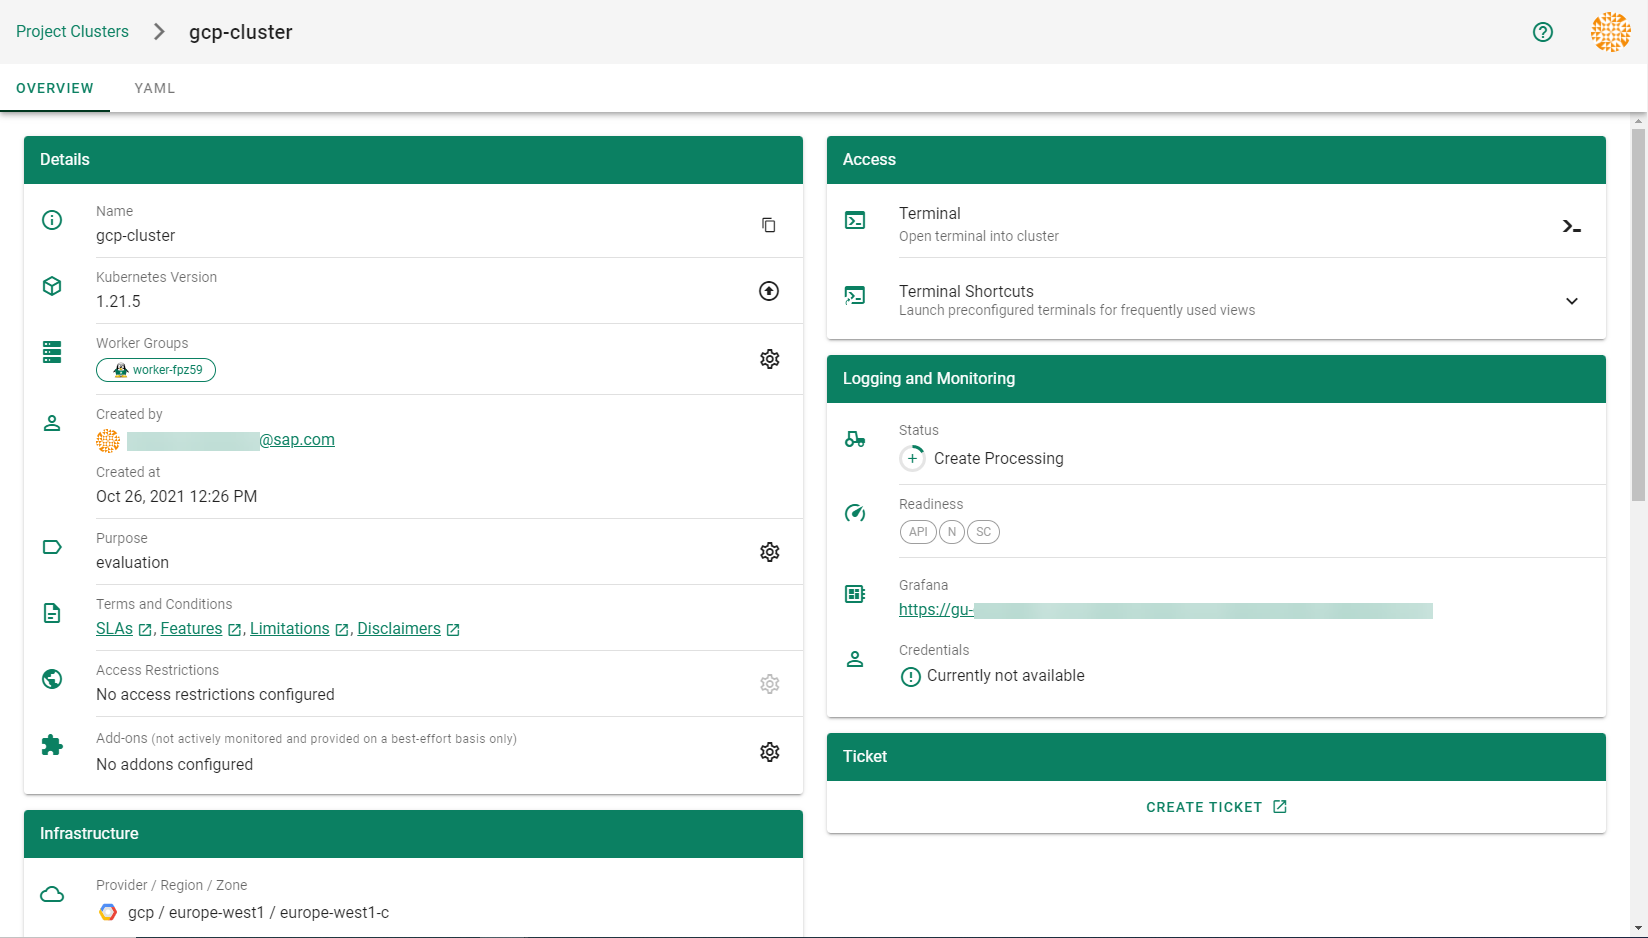Expand the Terminal Shortcuts section
Viewport: 1648px width, 938px height.
1571,301
